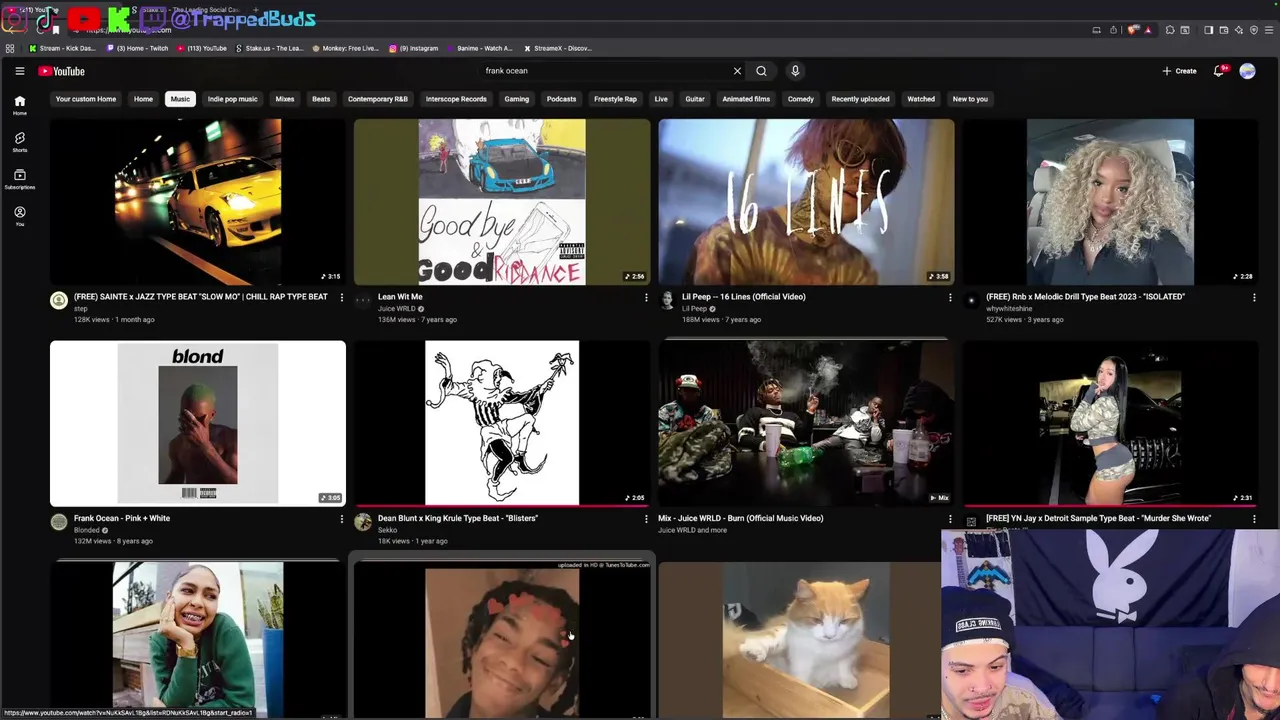Open the "Dean Blunt x King Krule Type Beat" title
This screenshot has width=1280, height=720.
[458, 519]
